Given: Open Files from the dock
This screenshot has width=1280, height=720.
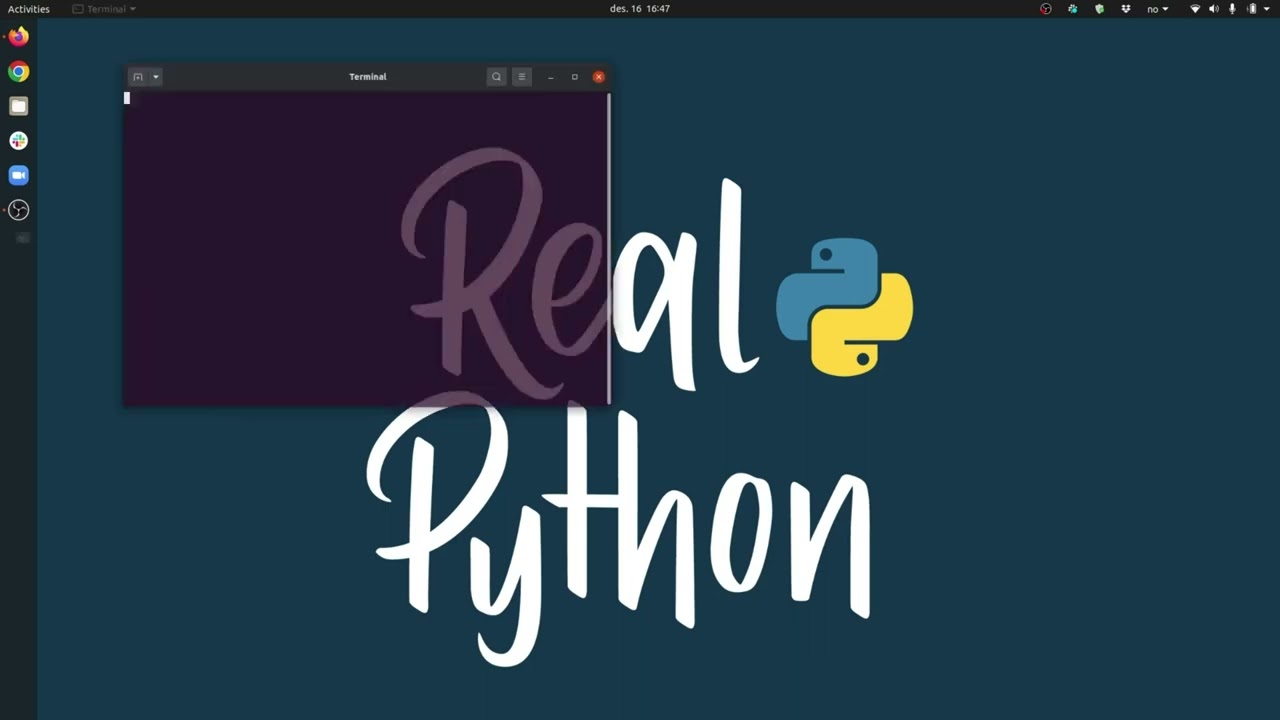Looking at the screenshot, I should tap(18, 106).
